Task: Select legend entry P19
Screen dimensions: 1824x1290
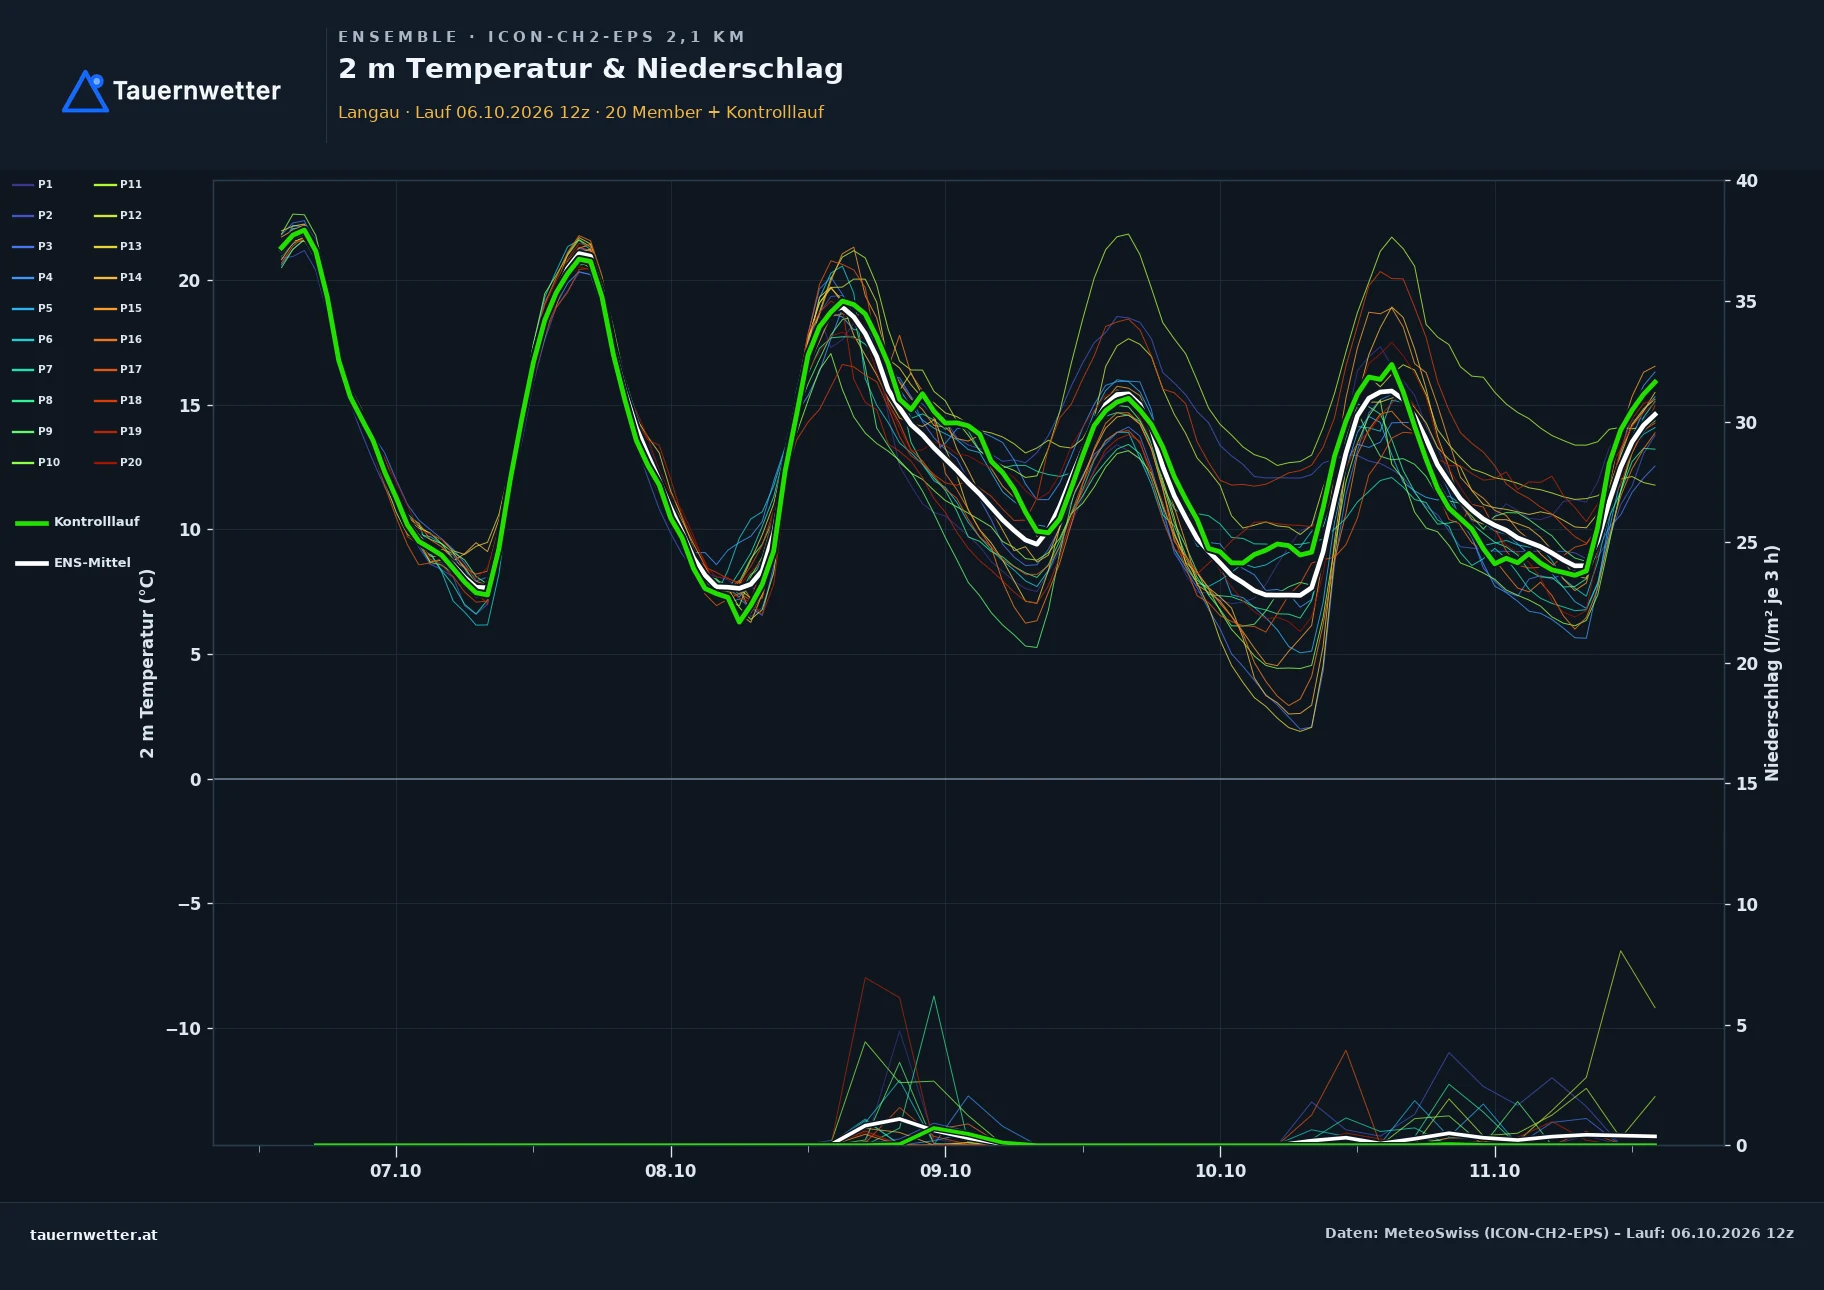Action: (x=118, y=431)
